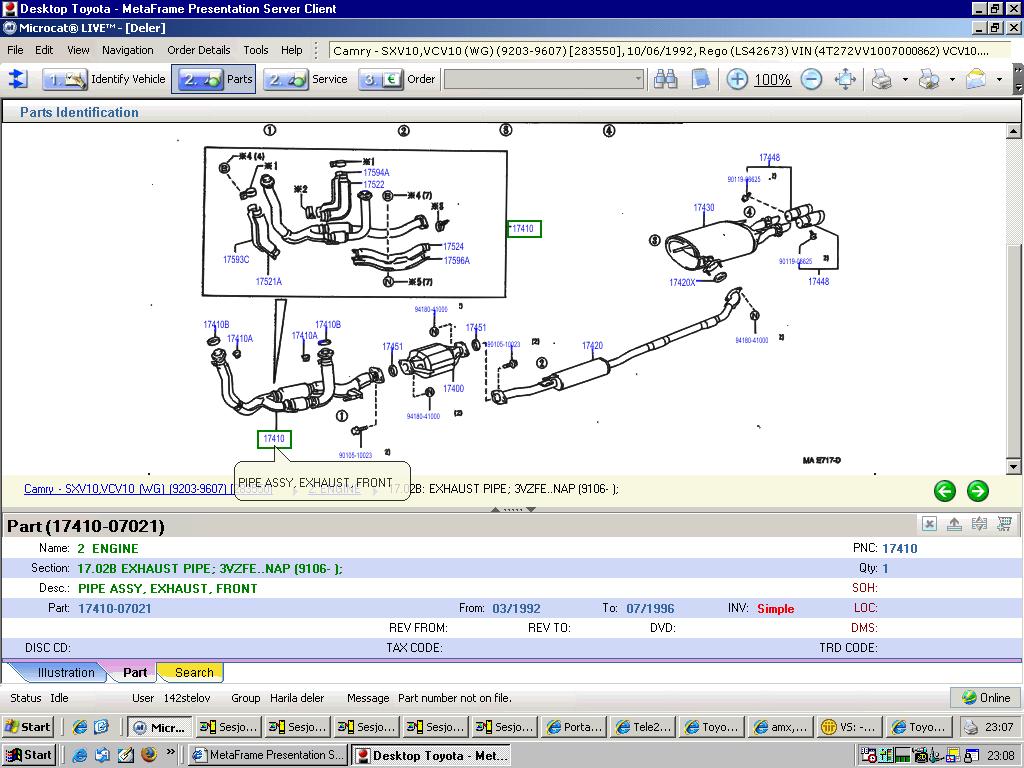Click the zoom out minus icon

click(811, 80)
